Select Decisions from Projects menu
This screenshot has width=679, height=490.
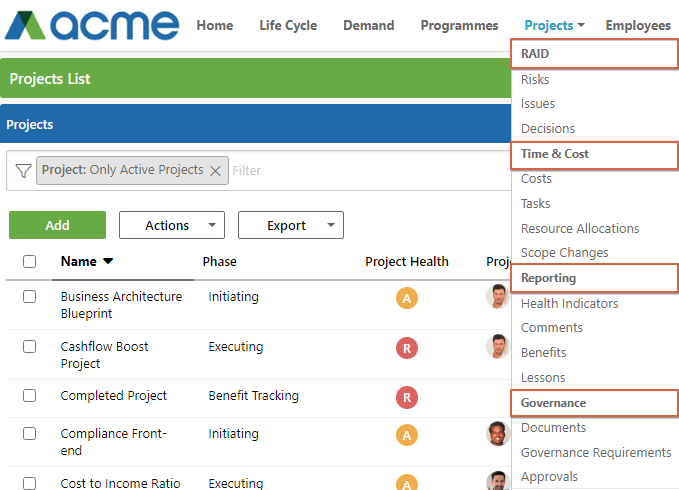coord(548,129)
